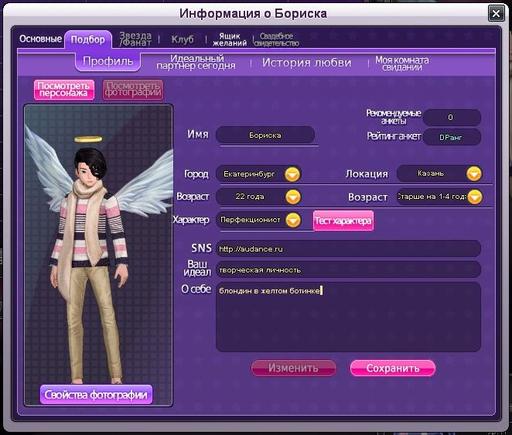Open Идеальный партнер сегодня subtab
Image resolution: width=512 pixels, height=435 pixels.
pos(196,62)
